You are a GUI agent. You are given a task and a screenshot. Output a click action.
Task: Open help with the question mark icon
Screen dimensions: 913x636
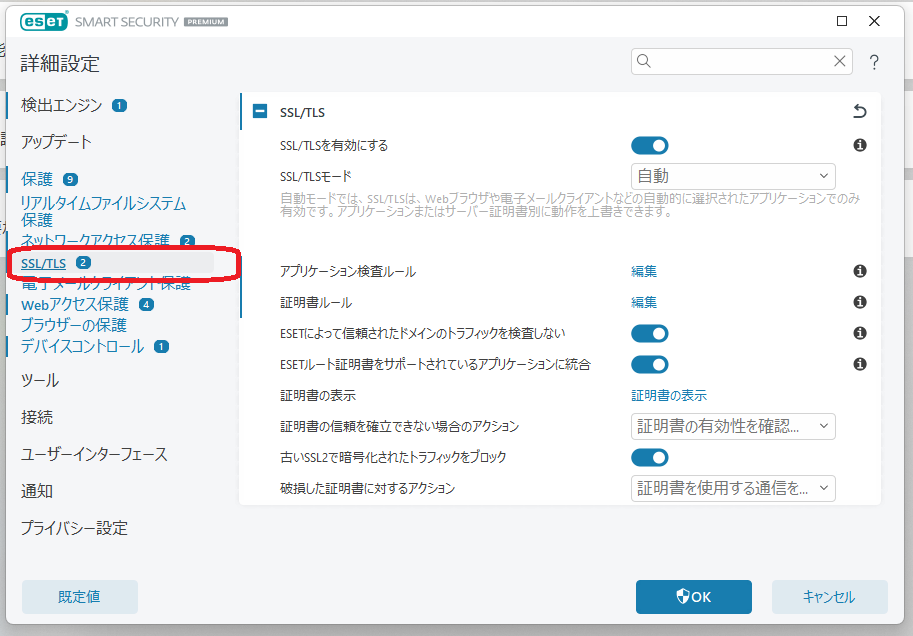[x=873, y=62]
